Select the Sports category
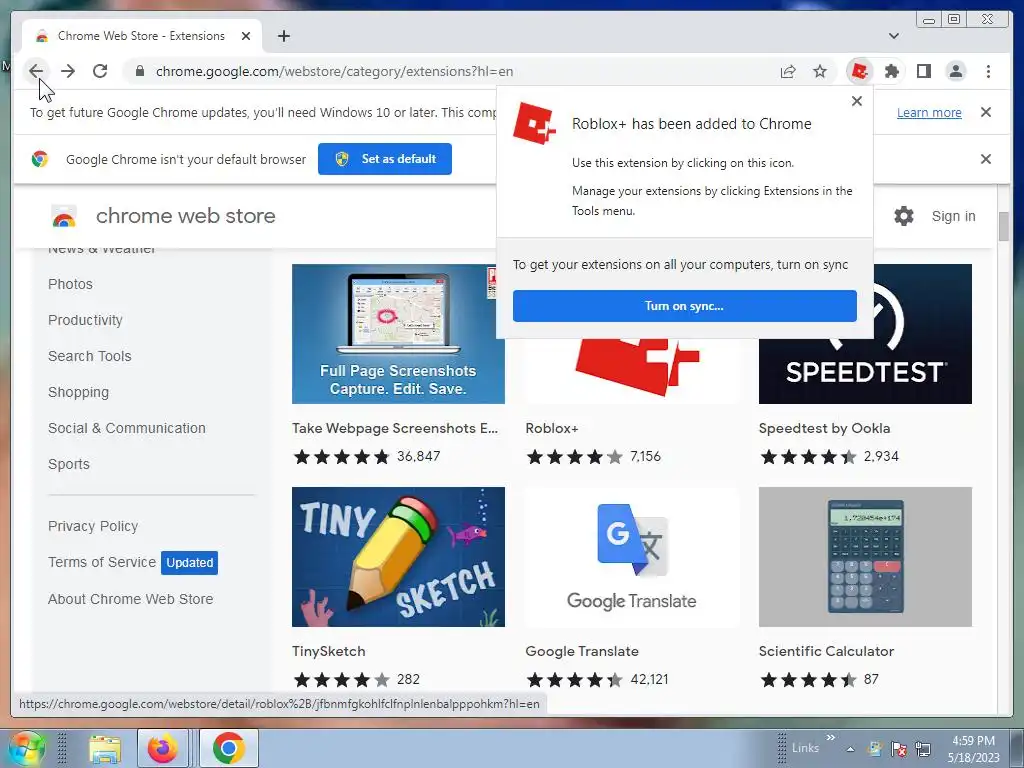1024x768 pixels. pyautogui.click(x=69, y=464)
